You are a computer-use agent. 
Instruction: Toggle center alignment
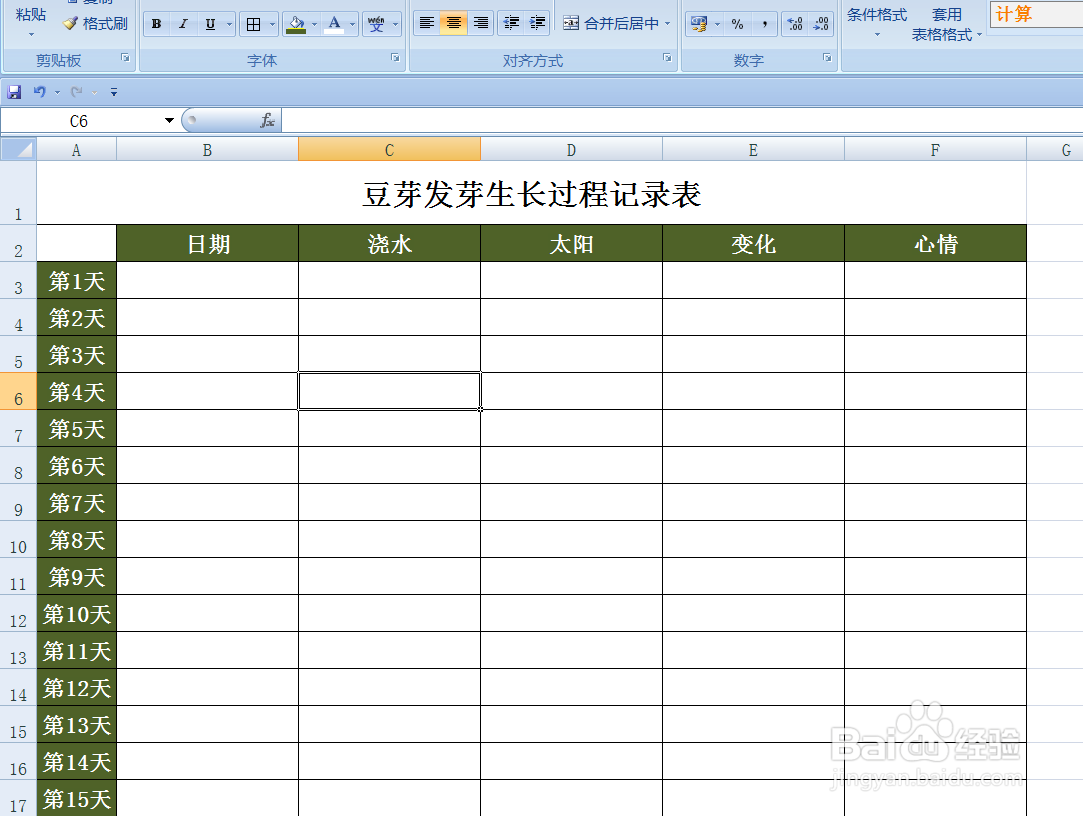[x=453, y=23]
